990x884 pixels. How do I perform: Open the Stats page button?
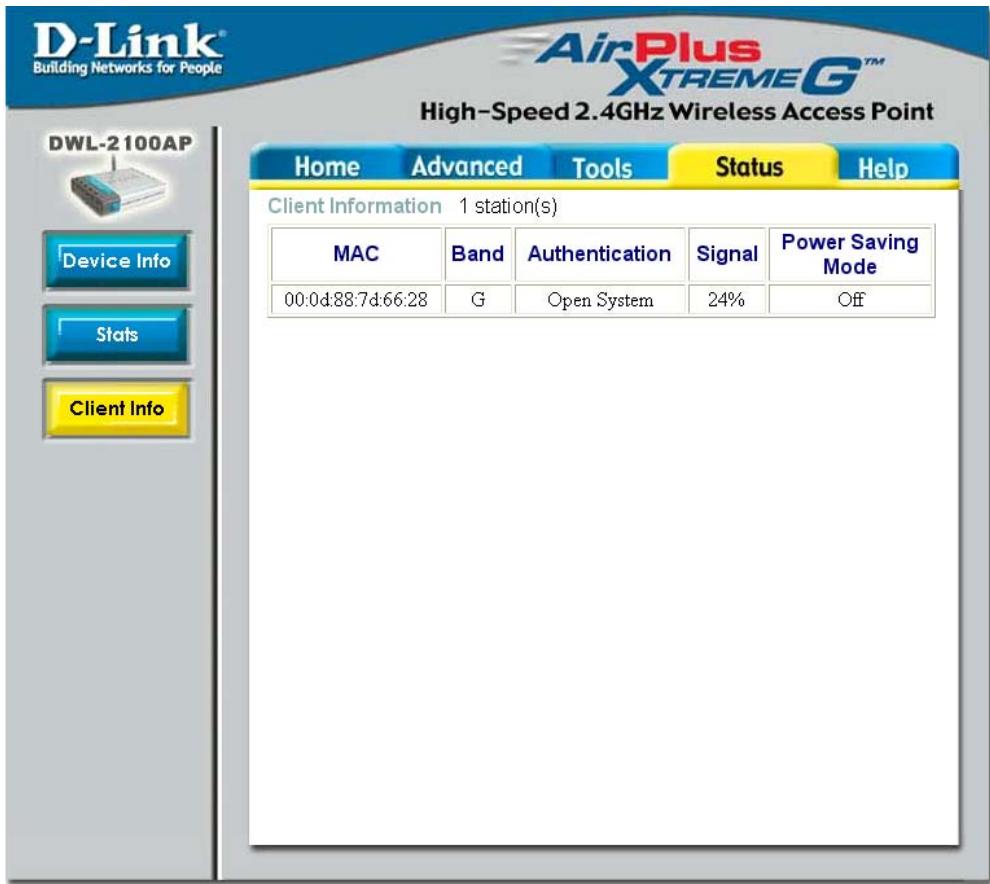[117, 335]
